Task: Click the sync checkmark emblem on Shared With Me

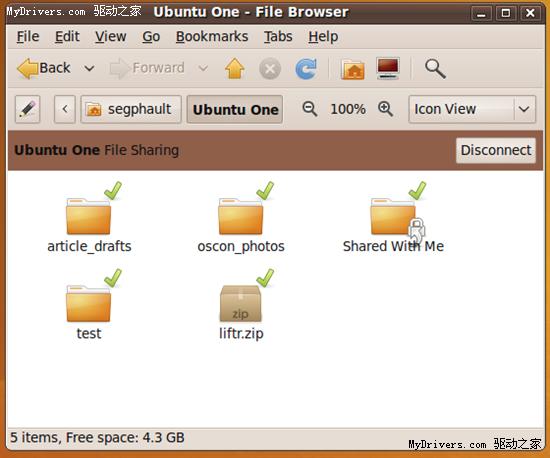Action: (x=417, y=191)
